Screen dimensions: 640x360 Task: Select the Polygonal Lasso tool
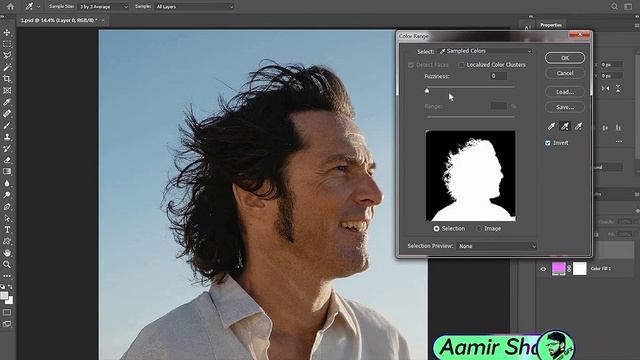7,55
